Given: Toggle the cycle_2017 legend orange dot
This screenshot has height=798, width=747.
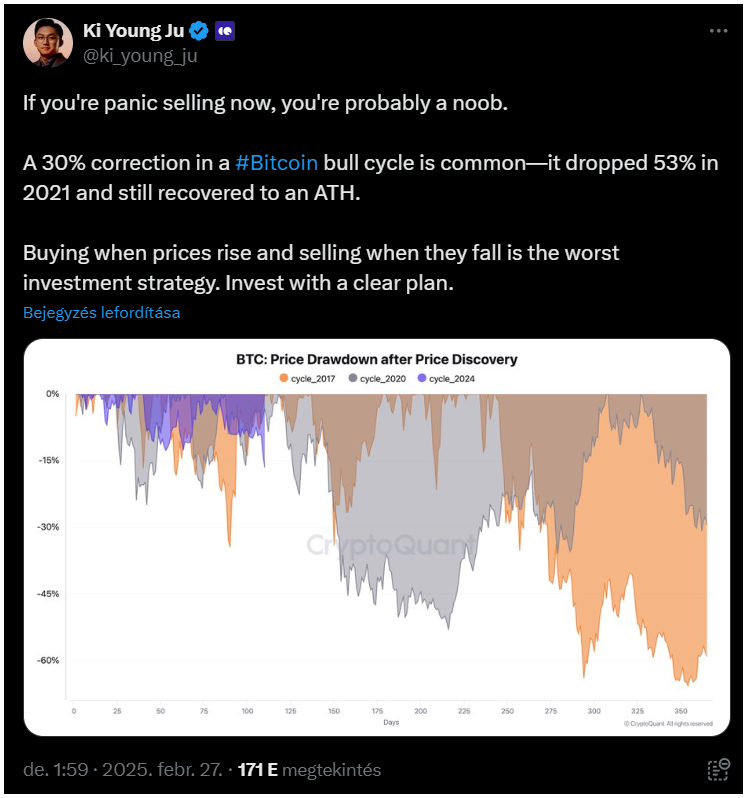Looking at the screenshot, I should coord(283,378).
